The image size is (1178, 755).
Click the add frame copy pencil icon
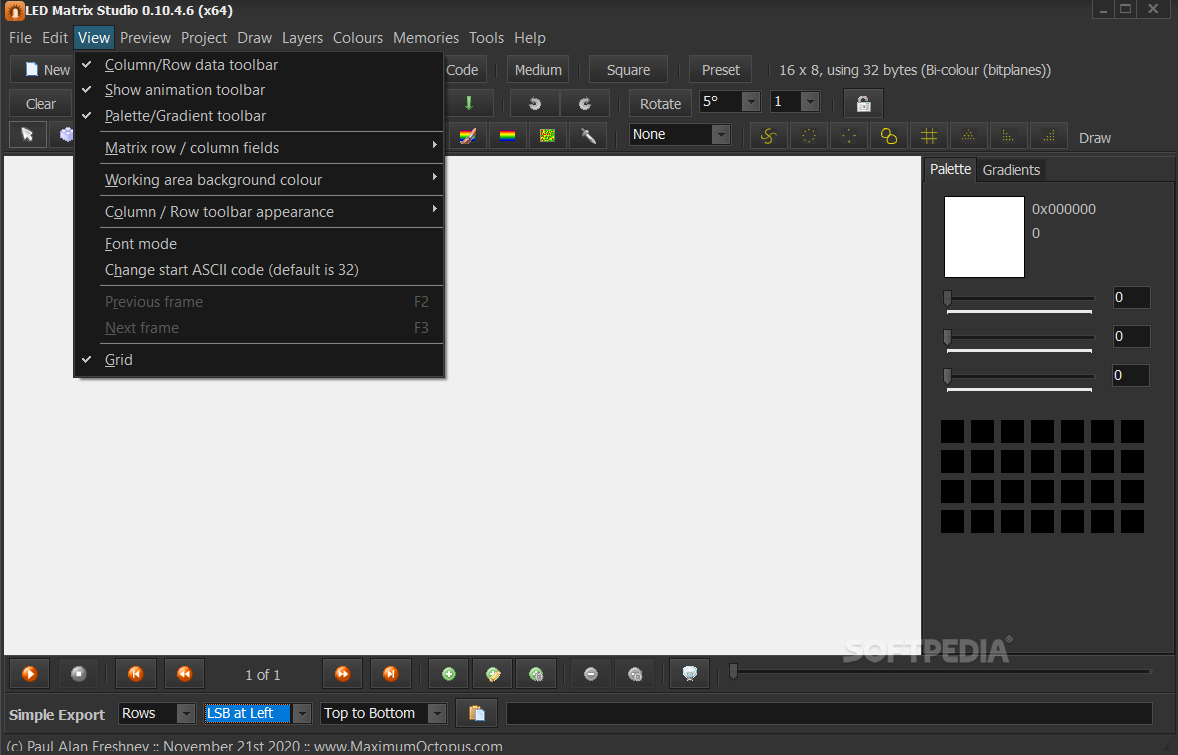[493, 674]
